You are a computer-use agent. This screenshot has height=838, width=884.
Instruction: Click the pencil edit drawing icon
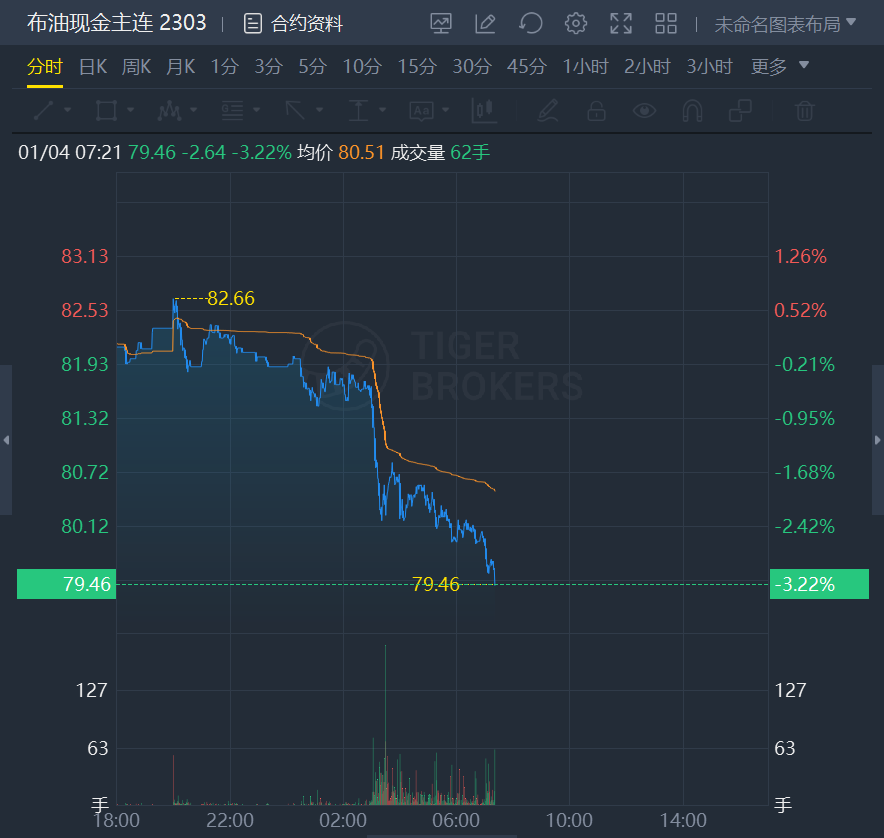(x=486, y=23)
